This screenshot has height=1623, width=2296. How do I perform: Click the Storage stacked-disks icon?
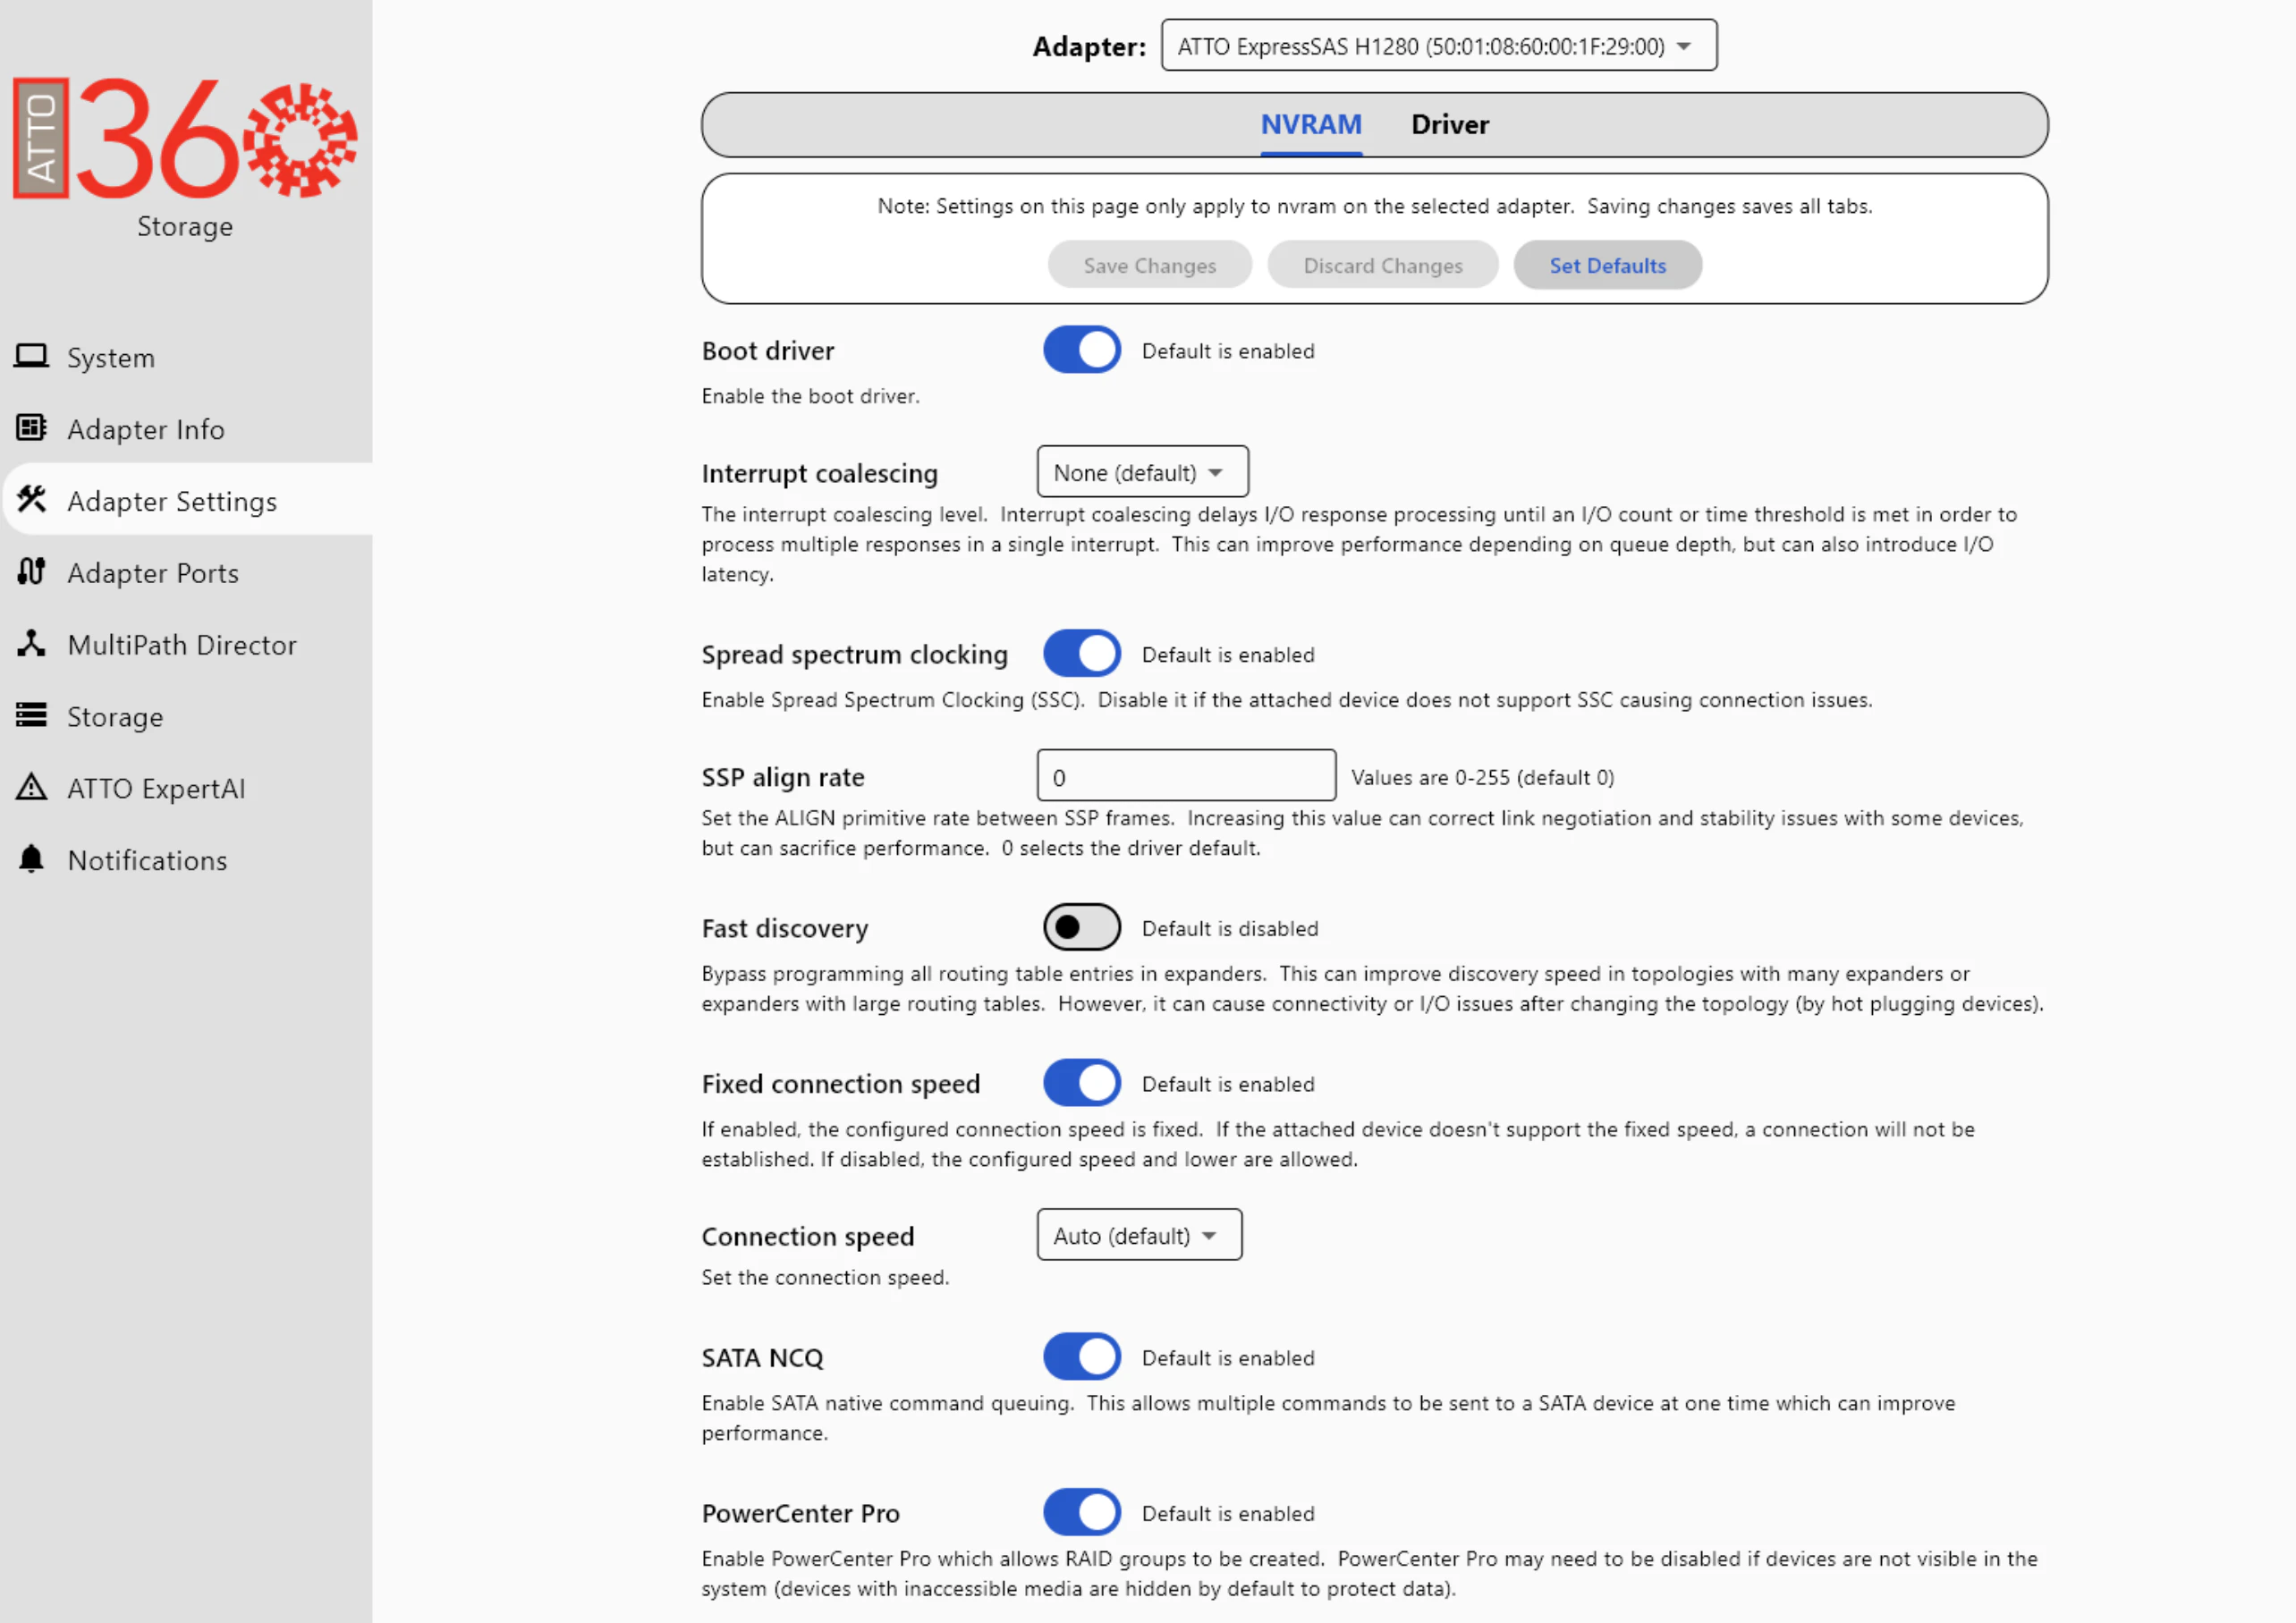point(31,715)
